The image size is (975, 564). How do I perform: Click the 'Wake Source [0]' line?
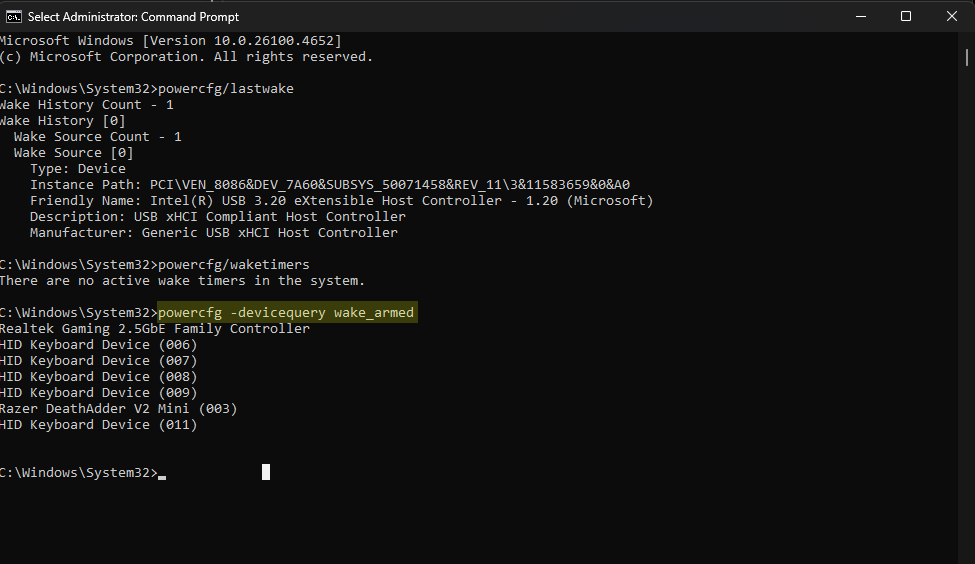(x=73, y=153)
